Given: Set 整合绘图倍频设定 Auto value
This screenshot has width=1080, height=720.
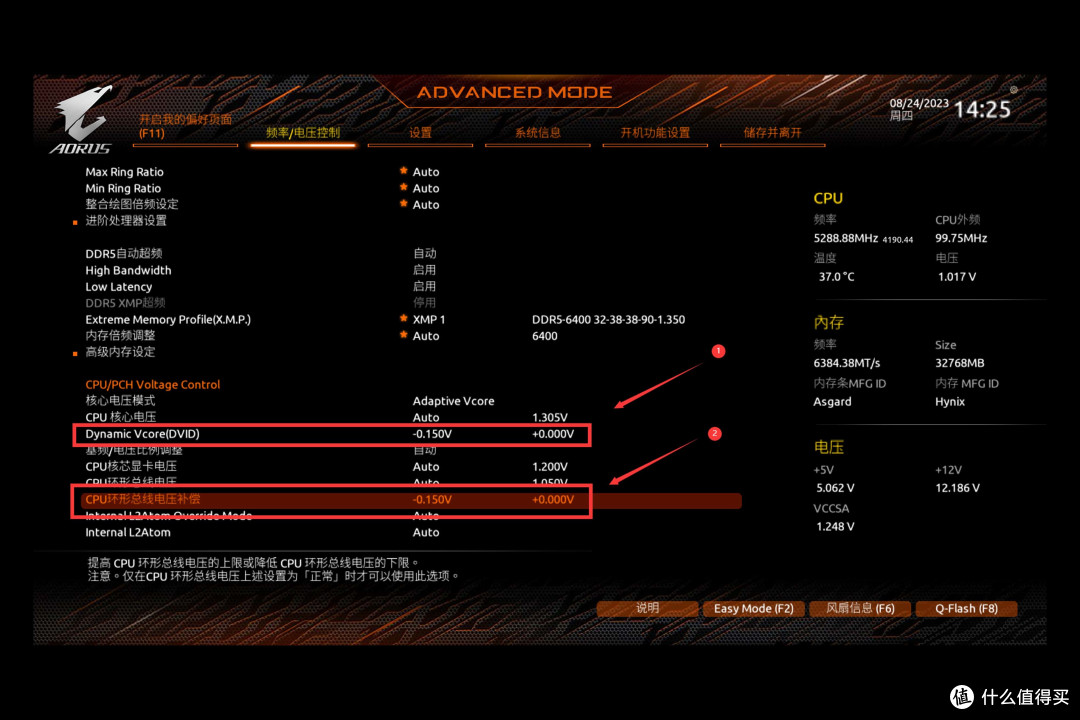Looking at the screenshot, I should 426,205.
